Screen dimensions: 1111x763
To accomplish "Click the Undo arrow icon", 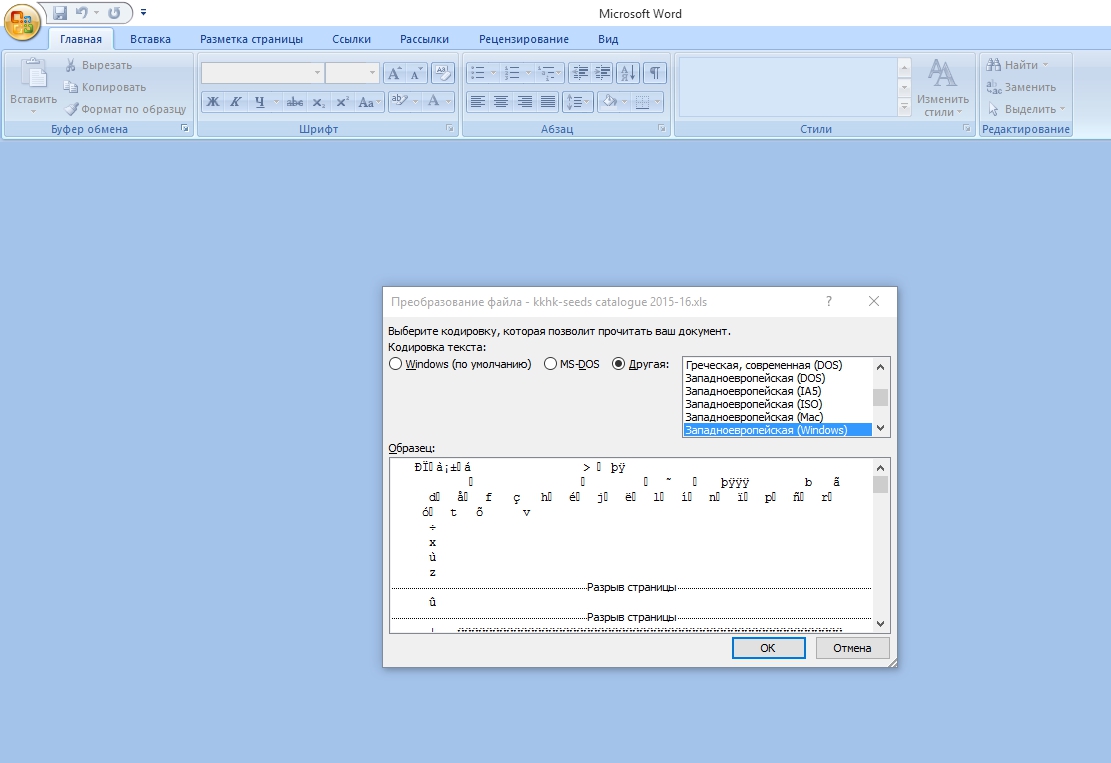I will click(81, 13).
